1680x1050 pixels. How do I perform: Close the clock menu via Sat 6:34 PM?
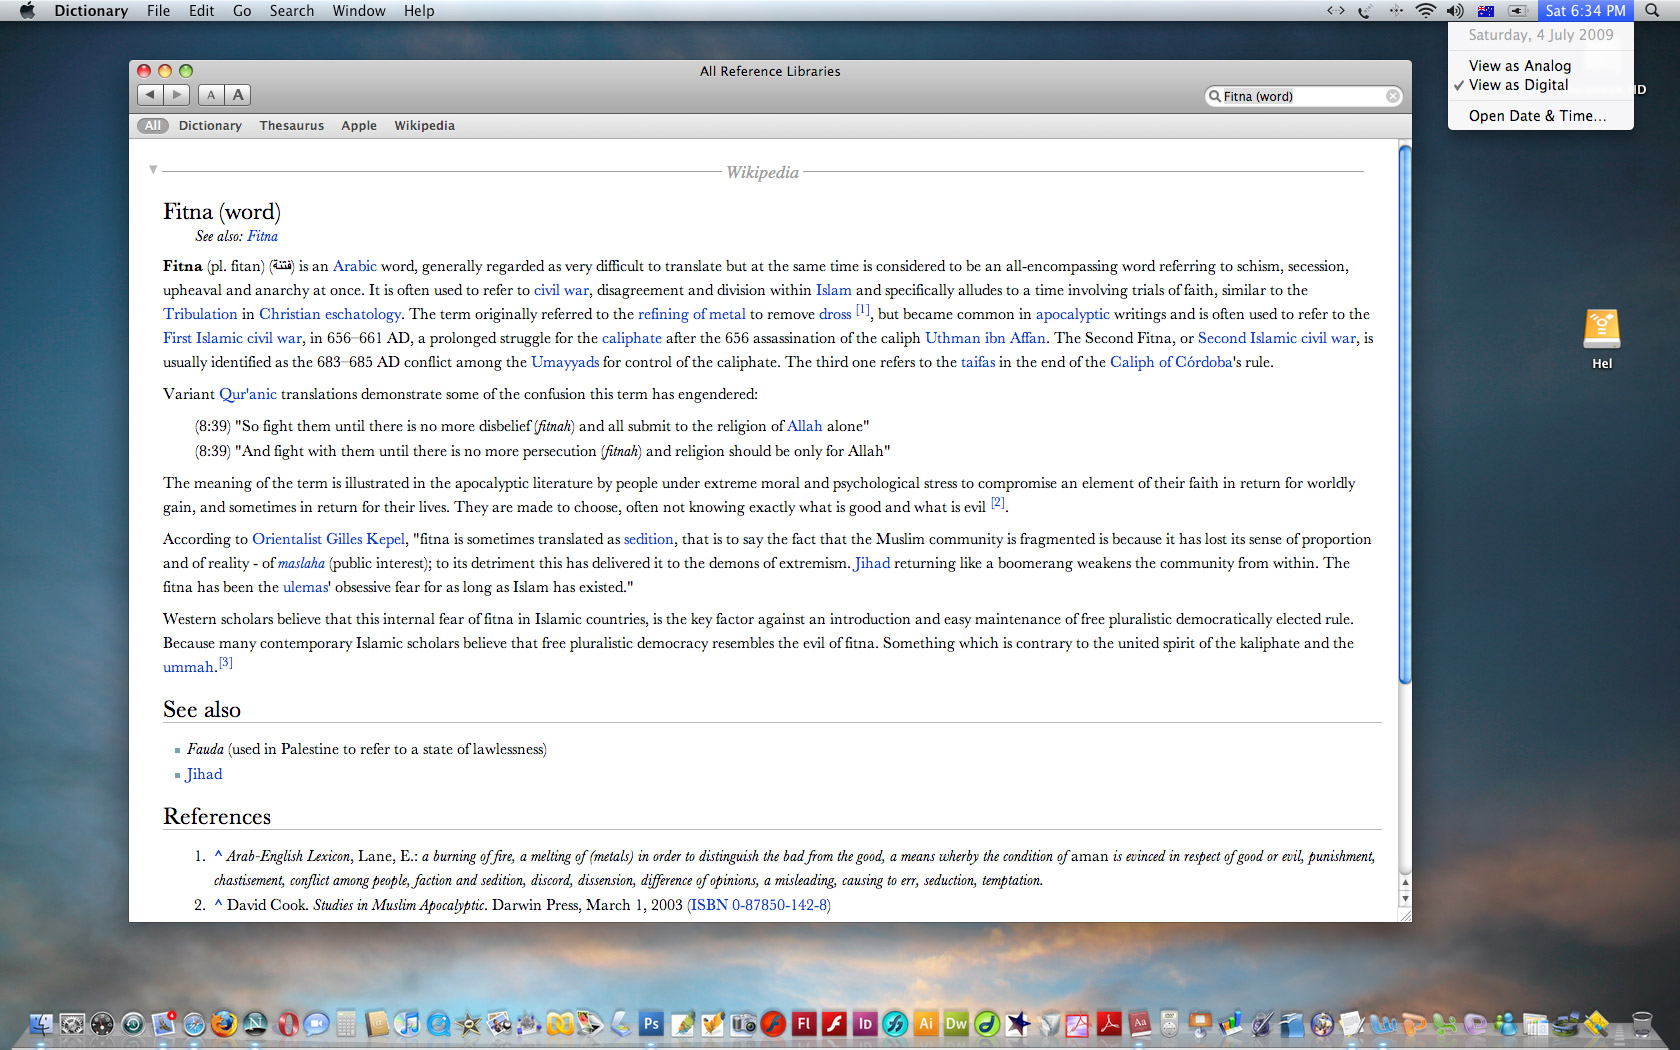(x=1585, y=11)
